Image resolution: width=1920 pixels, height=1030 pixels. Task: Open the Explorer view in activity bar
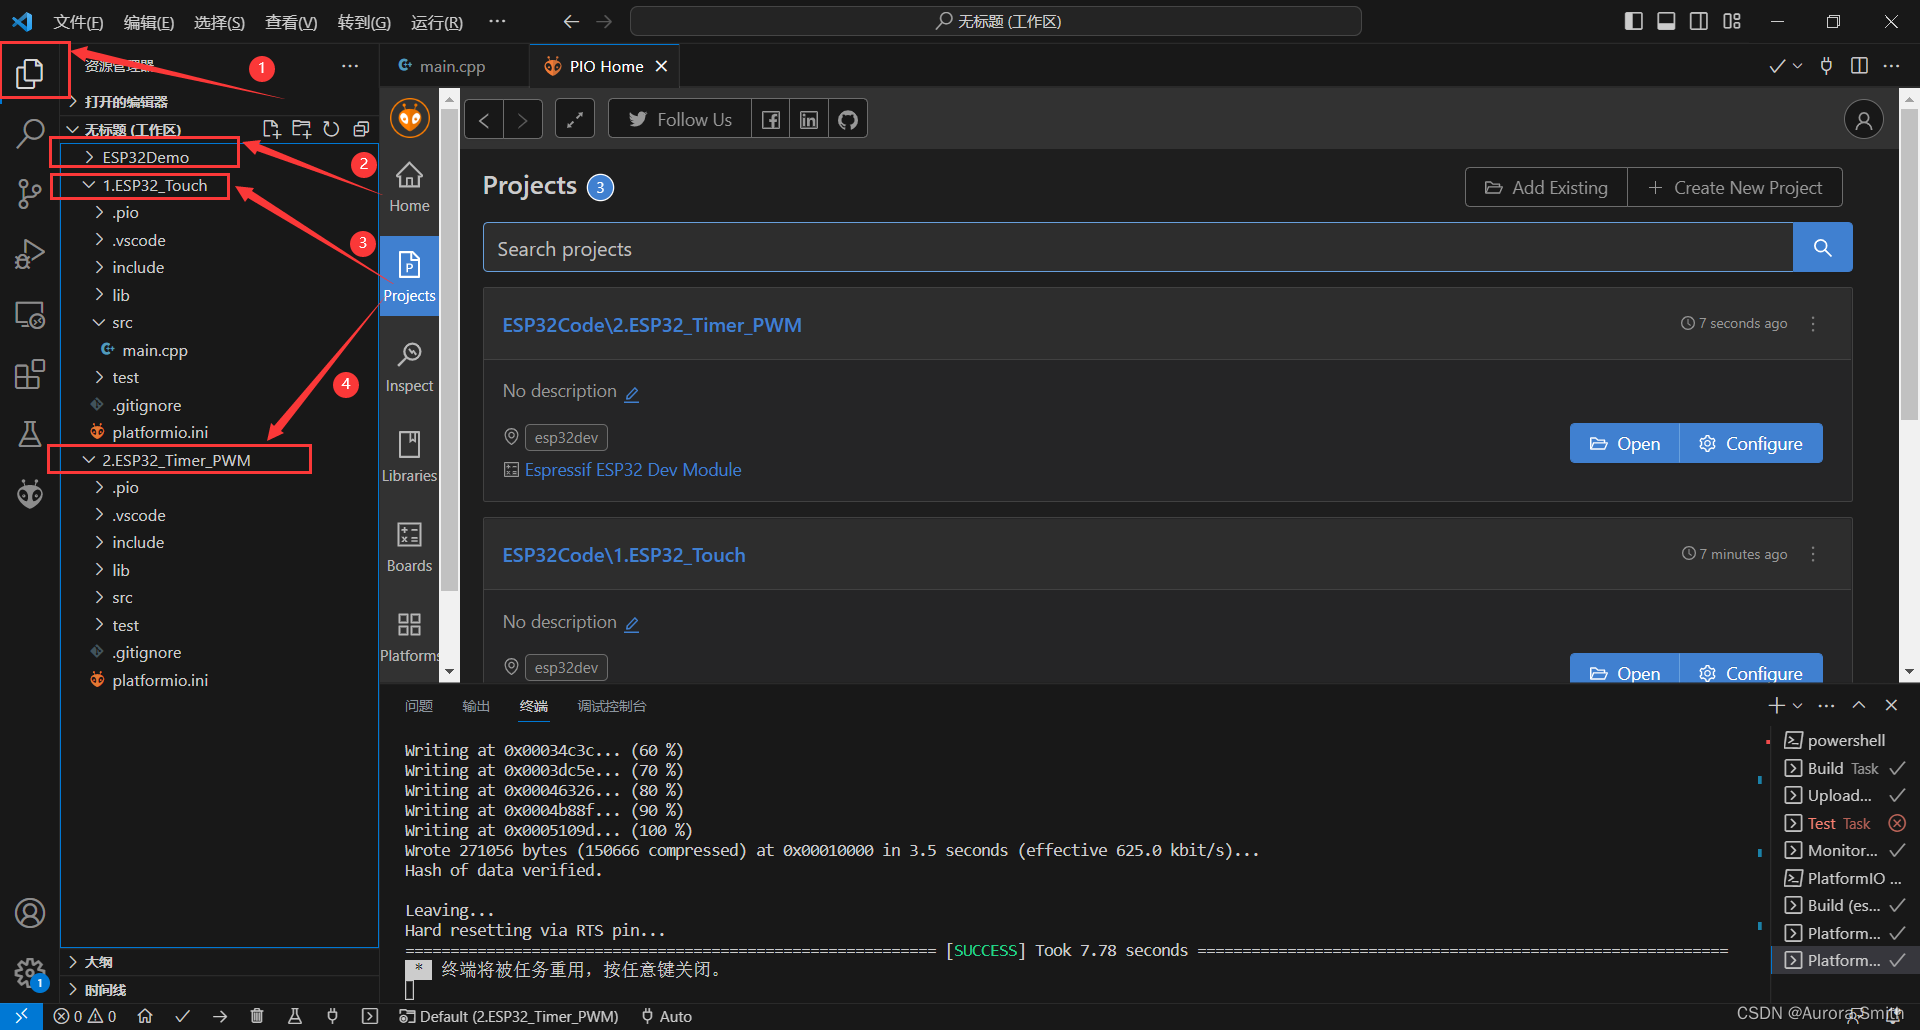[x=30, y=72]
